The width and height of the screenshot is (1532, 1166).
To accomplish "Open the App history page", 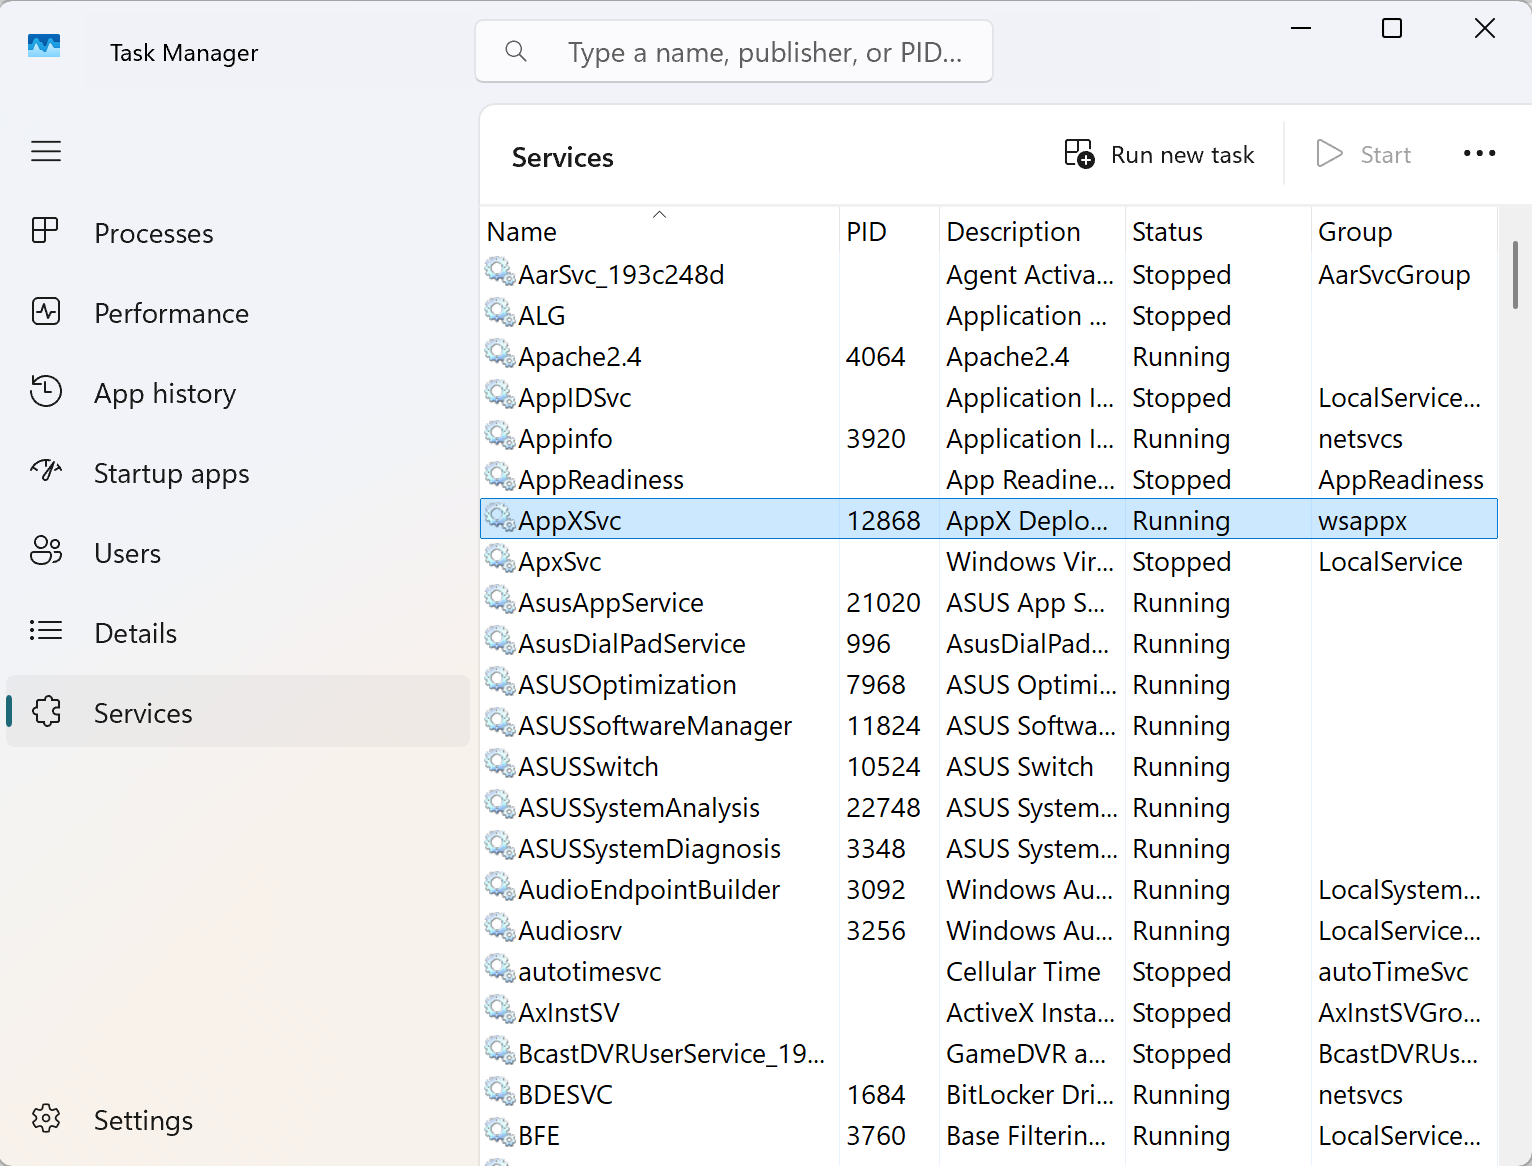I will (238, 393).
